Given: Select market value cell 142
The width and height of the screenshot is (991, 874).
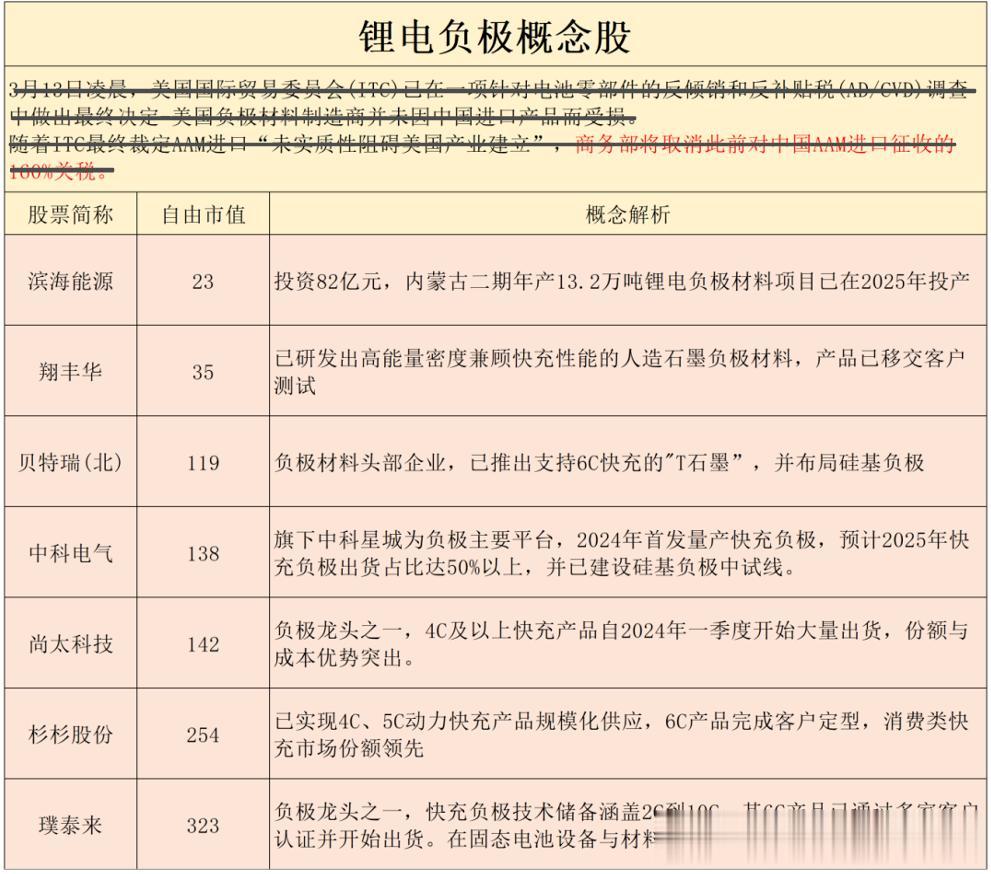Looking at the screenshot, I should (203, 645).
